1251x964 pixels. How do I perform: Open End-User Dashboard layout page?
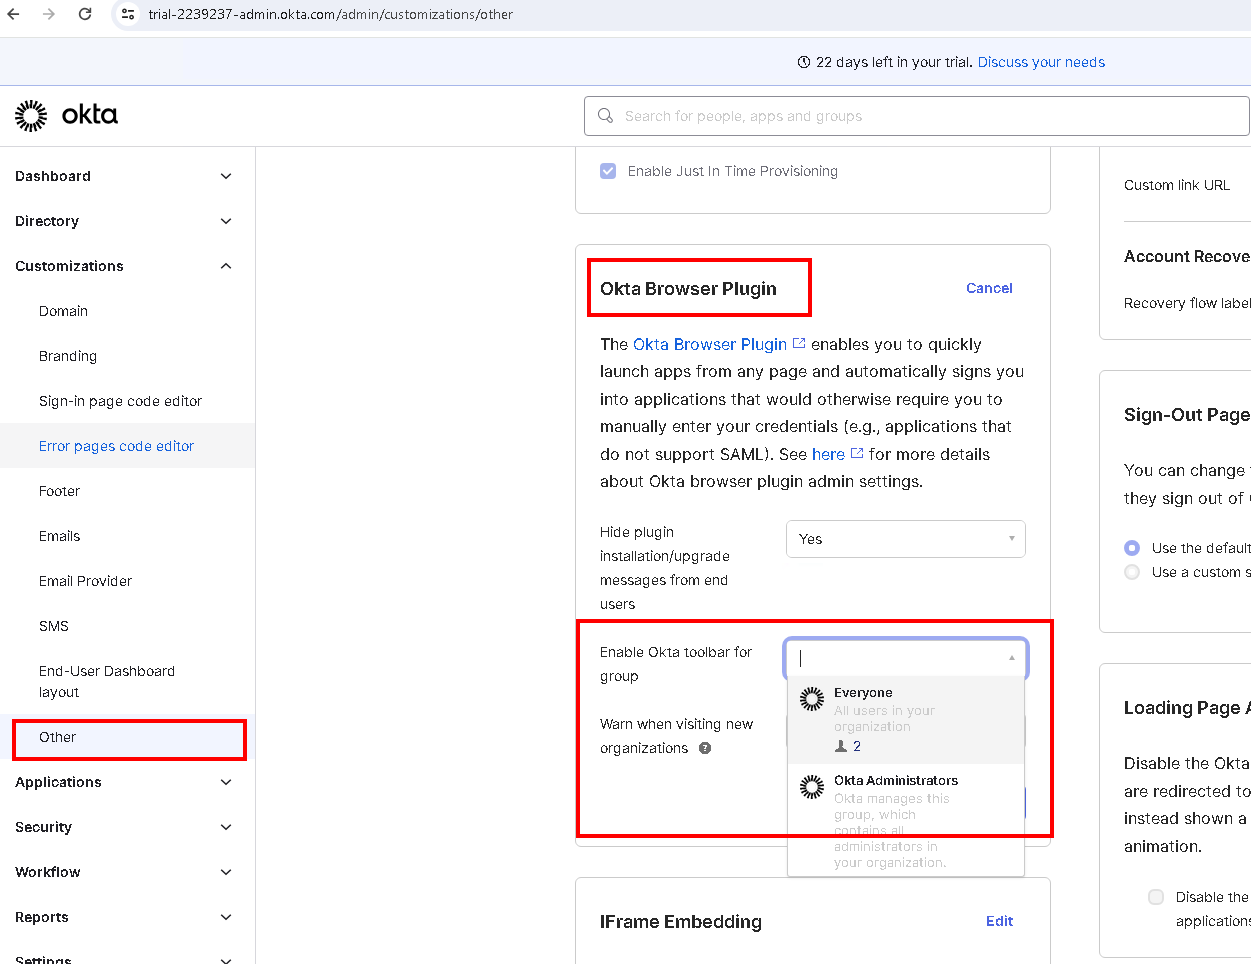107,681
